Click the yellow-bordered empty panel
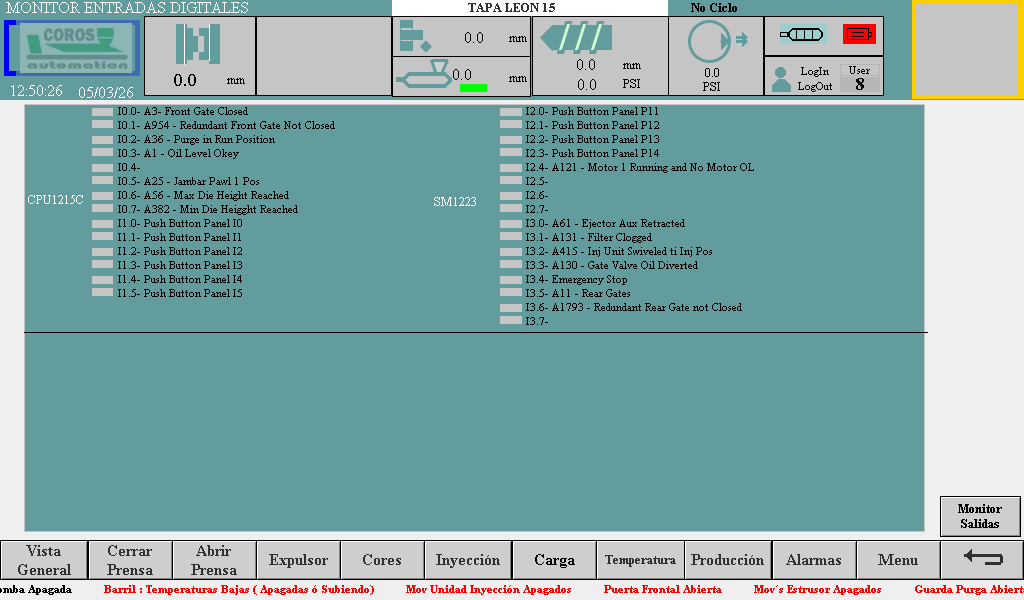Image resolution: width=1024 pixels, height=600 pixels. [966, 49]
